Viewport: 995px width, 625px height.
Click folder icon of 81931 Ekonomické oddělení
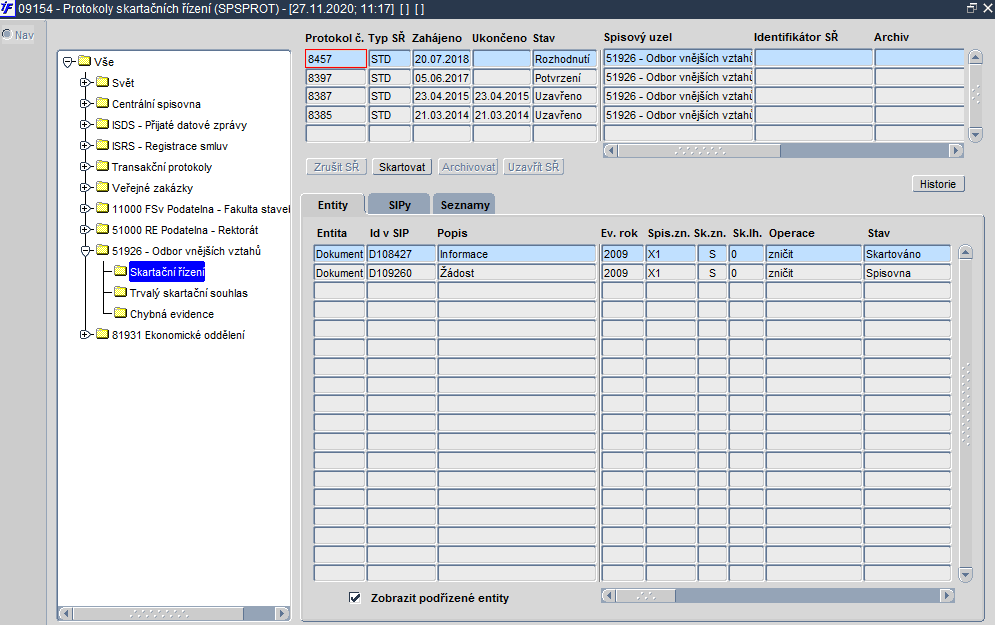click(x=102, y=335)
